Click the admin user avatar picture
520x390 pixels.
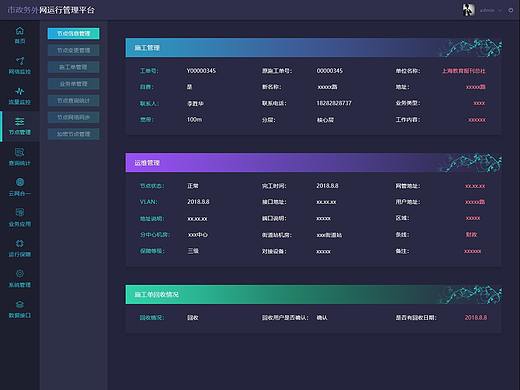468,10
